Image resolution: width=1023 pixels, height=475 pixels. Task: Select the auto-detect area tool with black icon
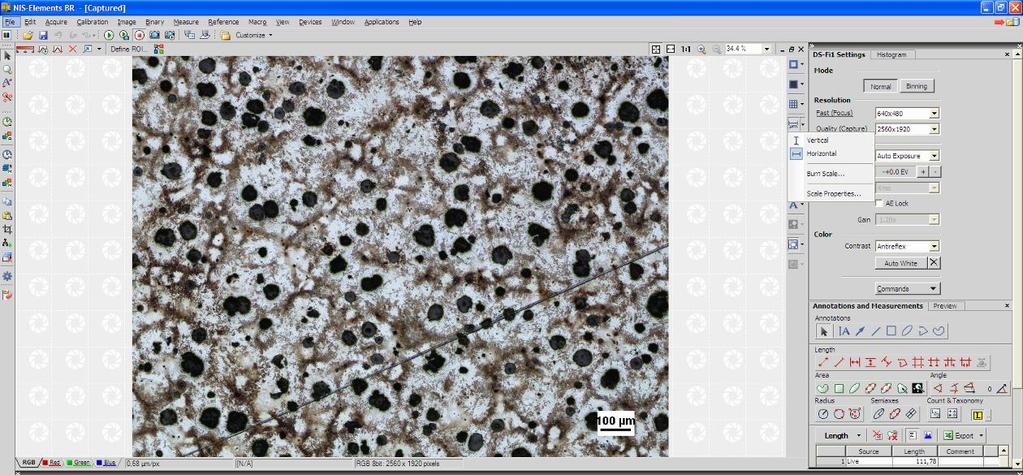[x=917, y=388]
